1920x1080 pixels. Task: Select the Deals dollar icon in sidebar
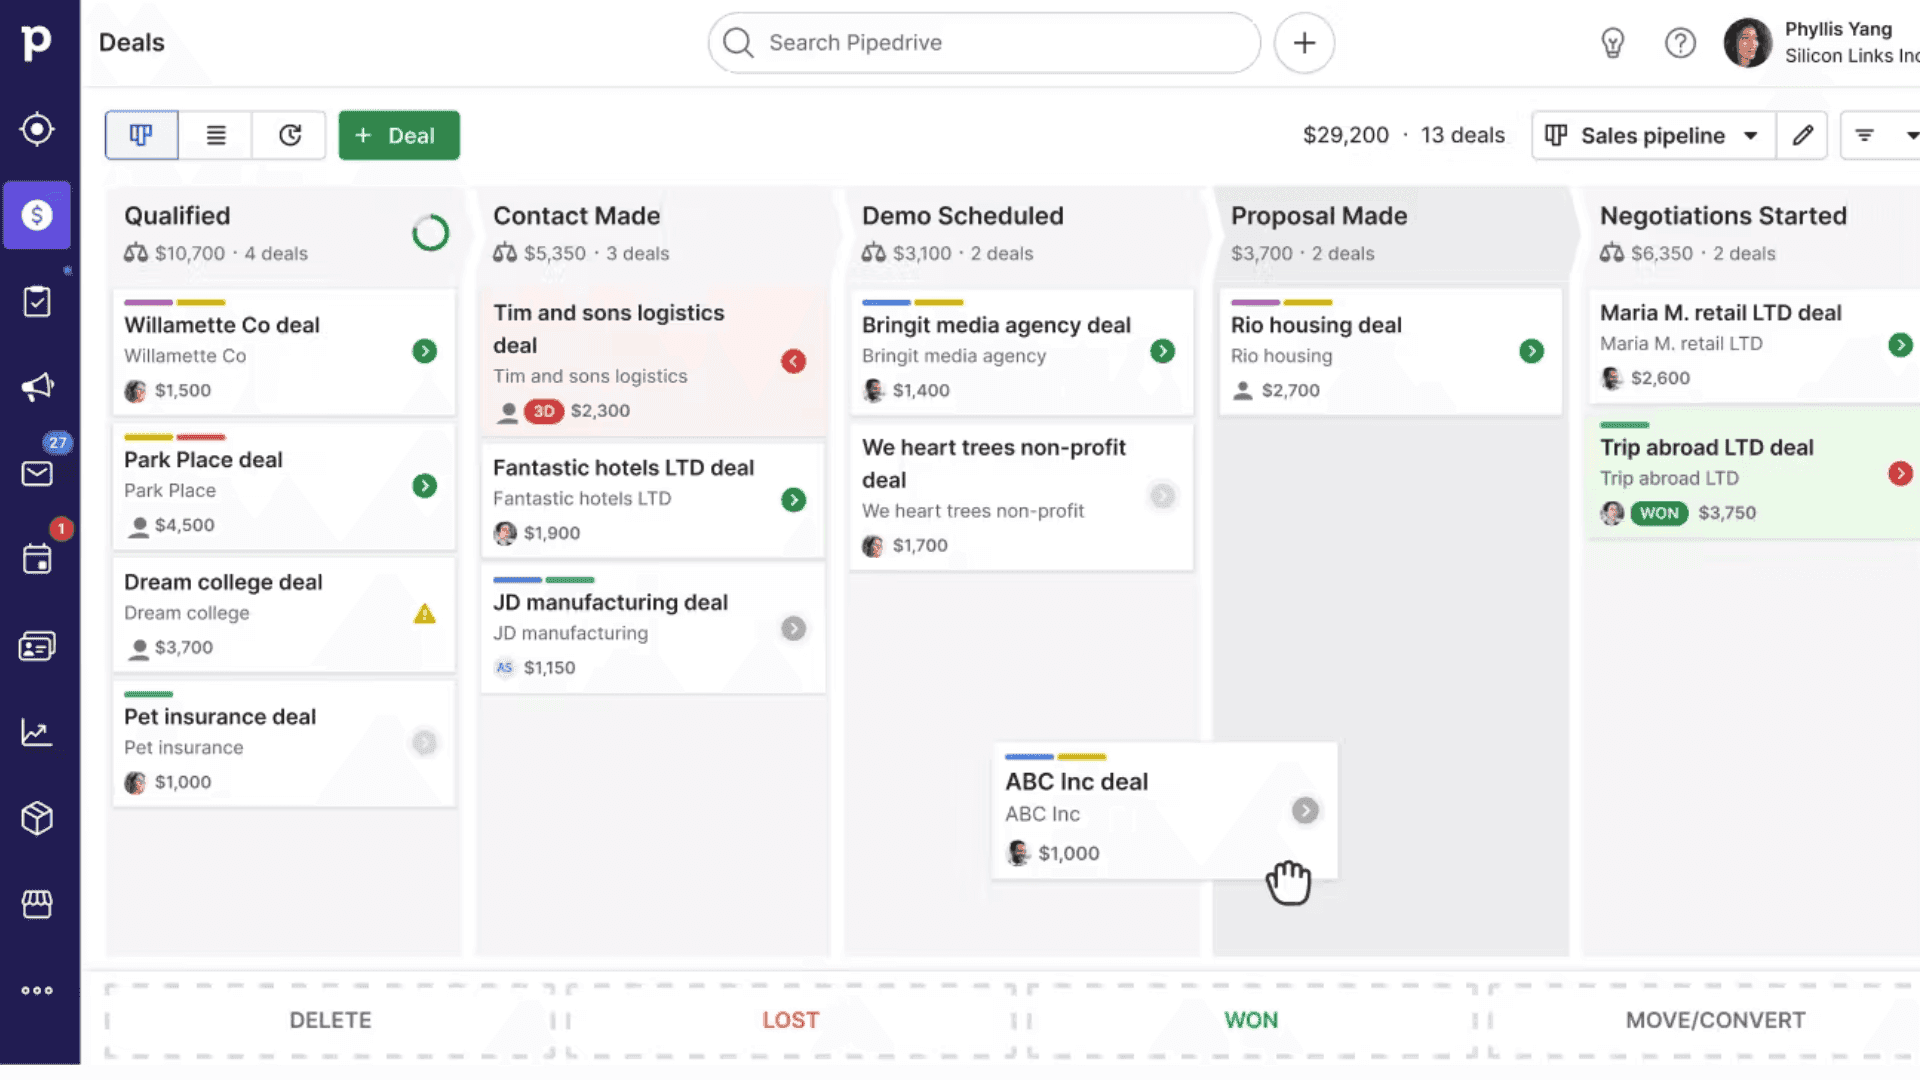point(37,215)
